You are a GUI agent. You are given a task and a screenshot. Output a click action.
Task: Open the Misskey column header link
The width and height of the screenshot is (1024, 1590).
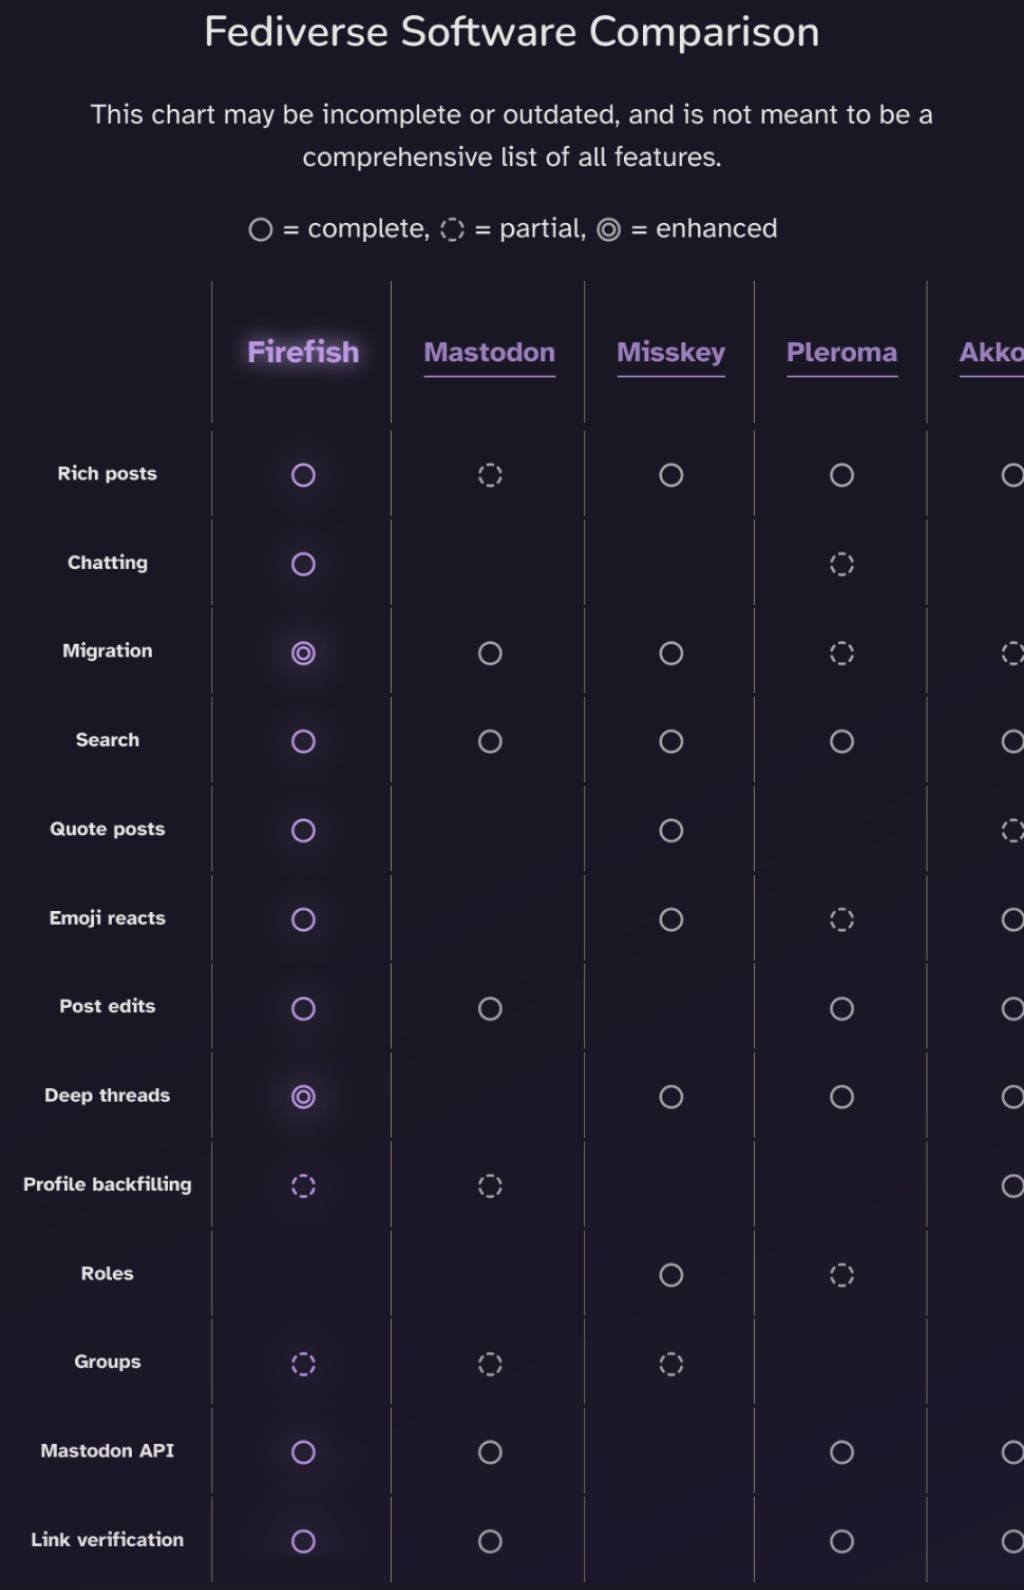tap(671, 352)
